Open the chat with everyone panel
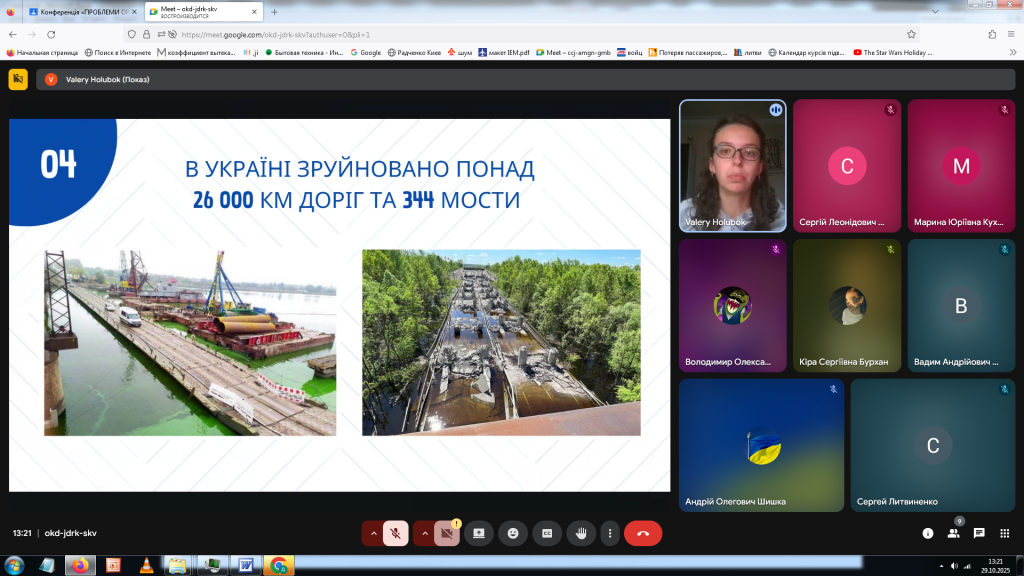Screen dimensions: 1024x576 [979, 533]
